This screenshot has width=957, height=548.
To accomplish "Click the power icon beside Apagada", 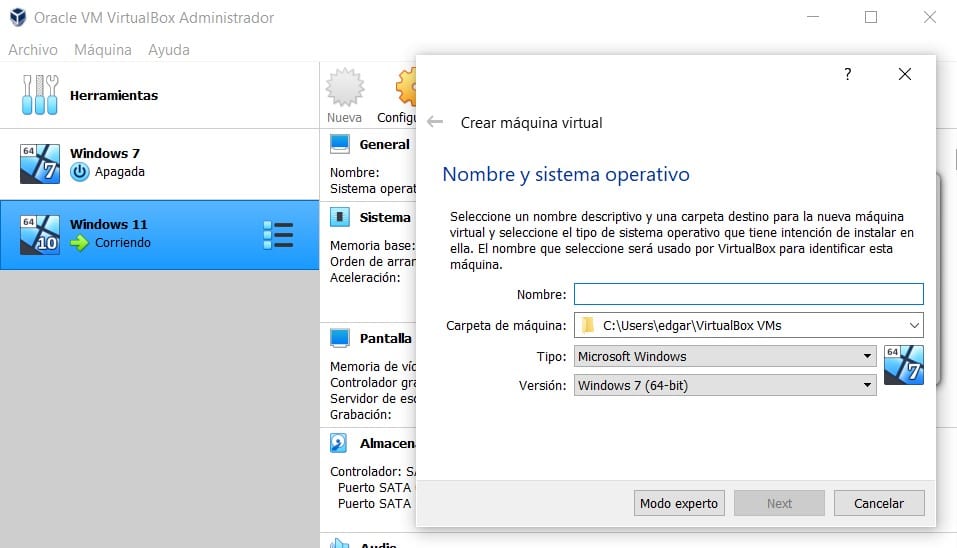I will pos(79,172).
